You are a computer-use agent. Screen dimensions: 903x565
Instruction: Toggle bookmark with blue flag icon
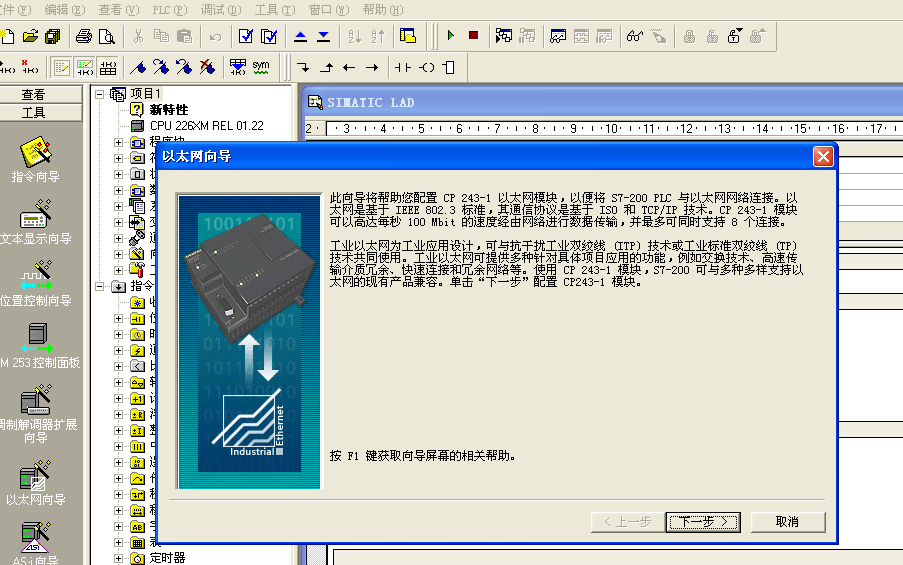138,67
